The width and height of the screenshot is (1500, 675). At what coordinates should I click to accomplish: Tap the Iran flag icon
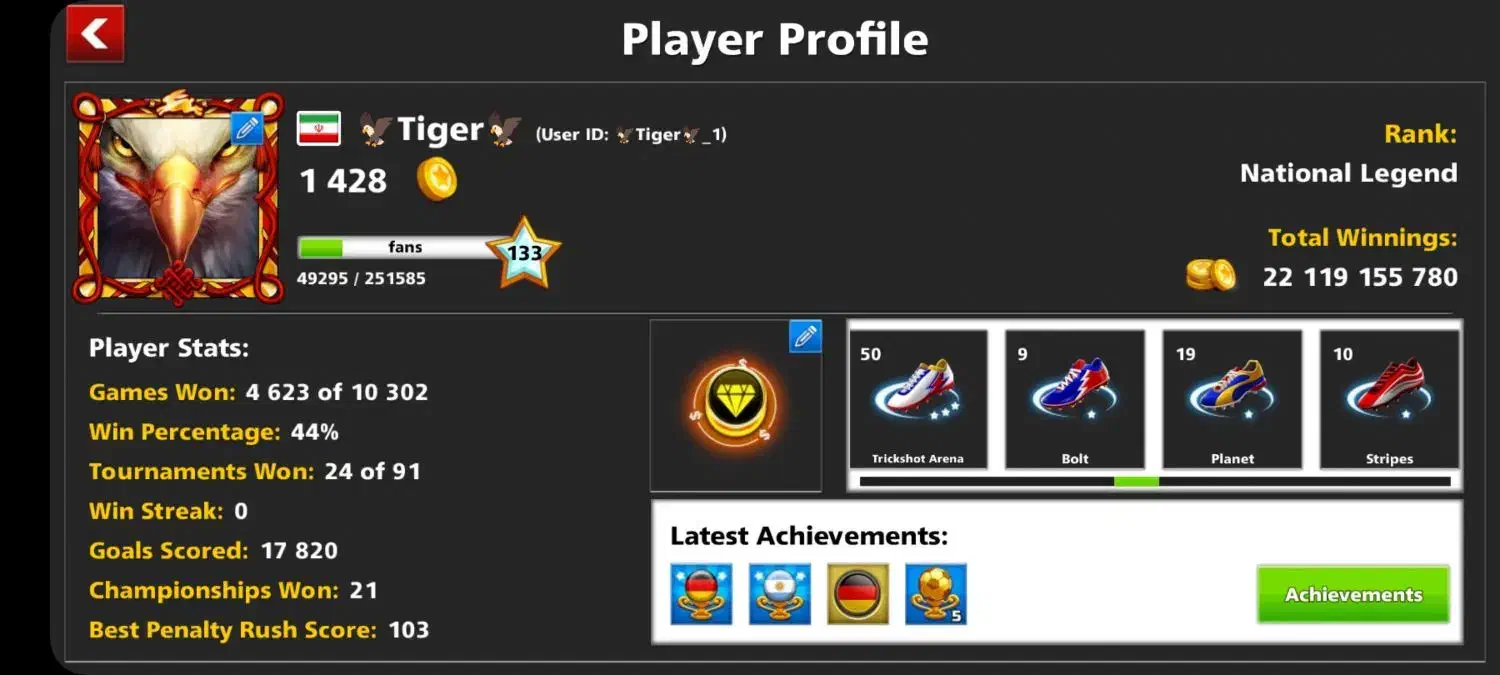319,129
